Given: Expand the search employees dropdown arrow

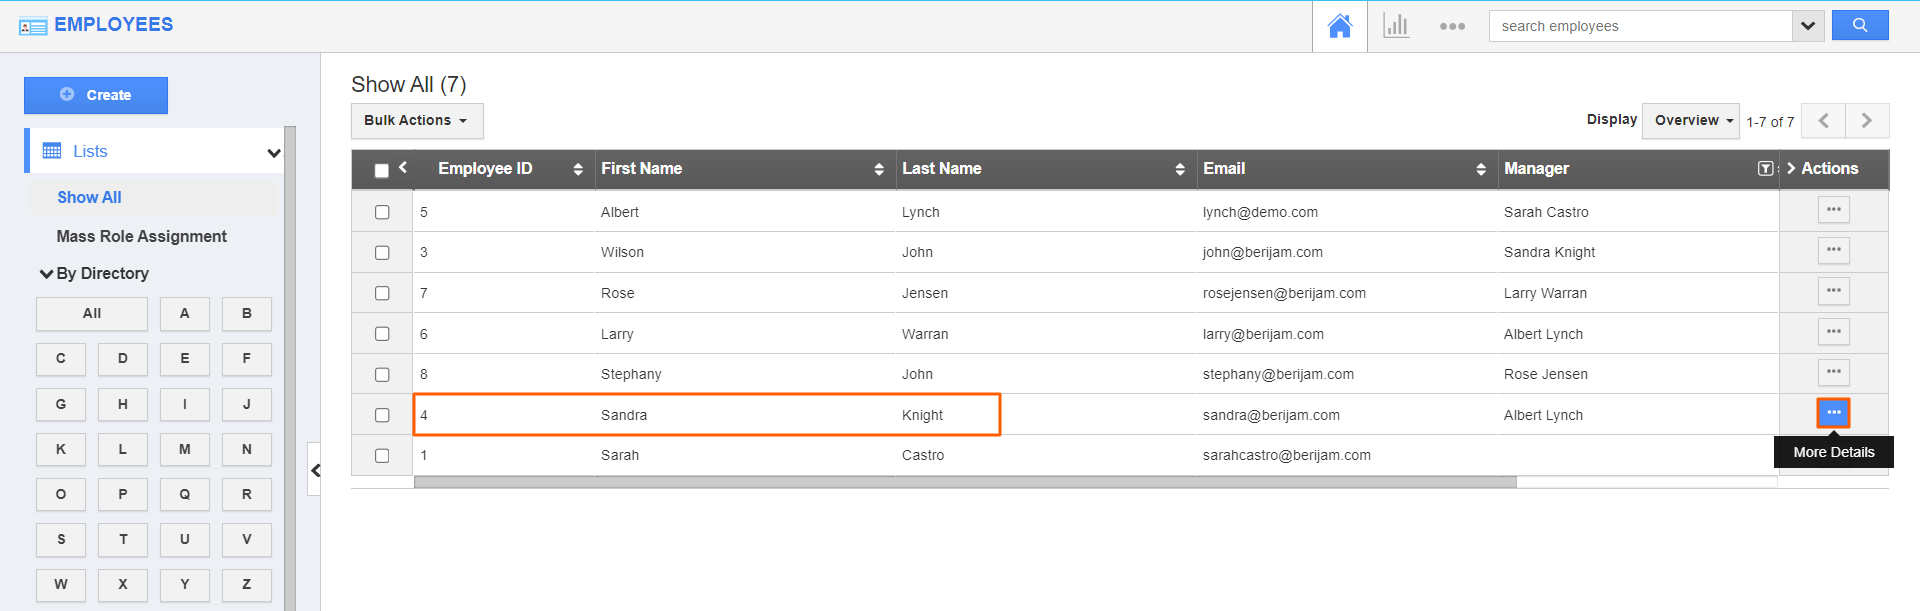Looking at the screenshot, I should pos(1807,26).
